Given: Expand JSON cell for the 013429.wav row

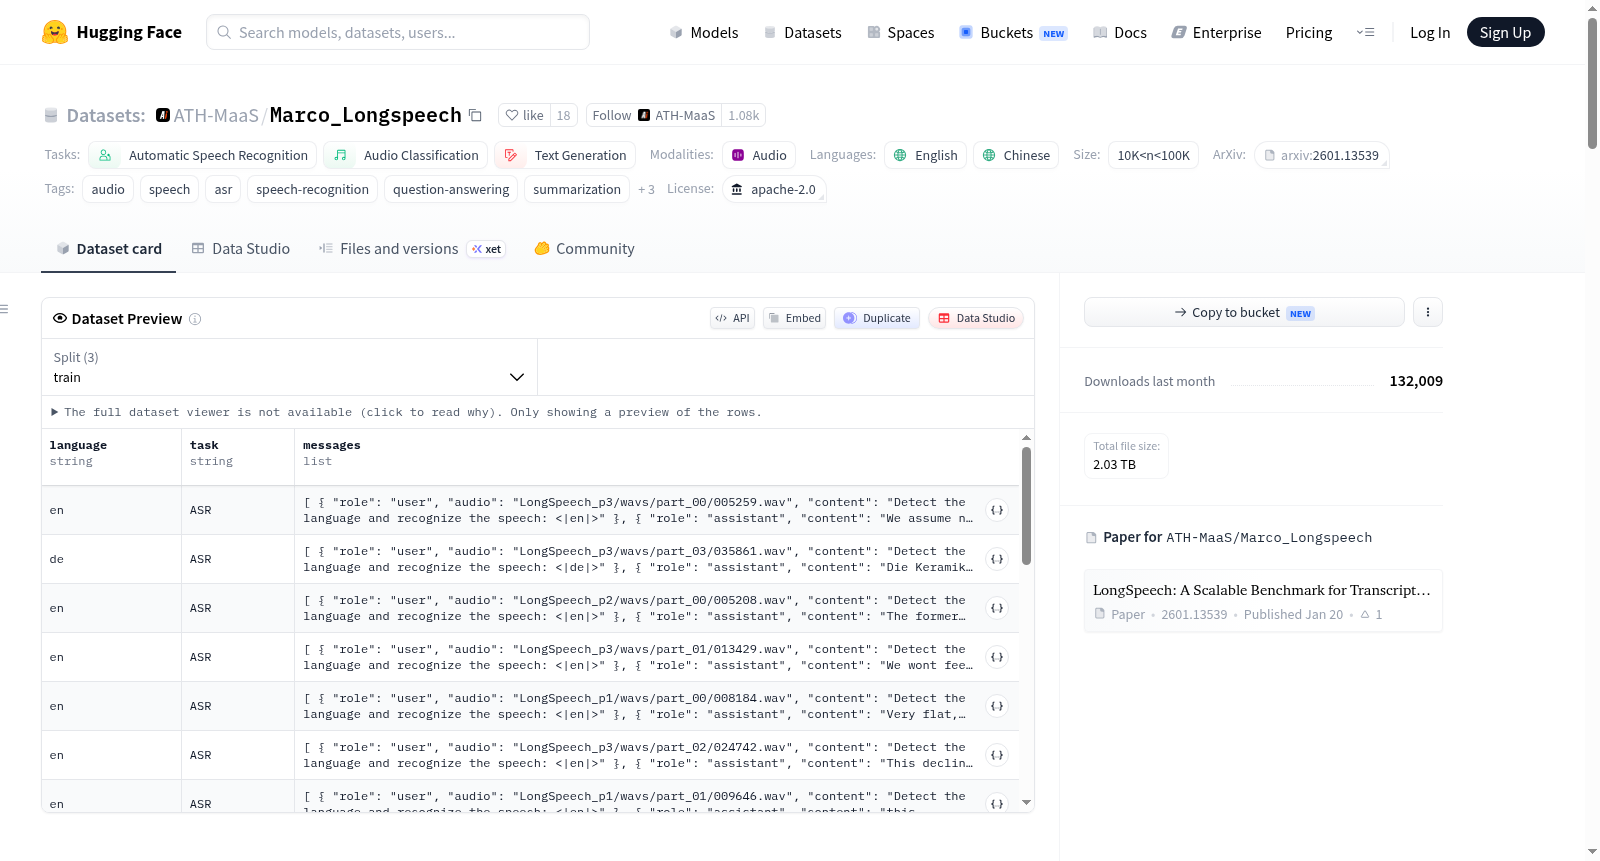Looking at the screenshot, I should click(997, 657).
